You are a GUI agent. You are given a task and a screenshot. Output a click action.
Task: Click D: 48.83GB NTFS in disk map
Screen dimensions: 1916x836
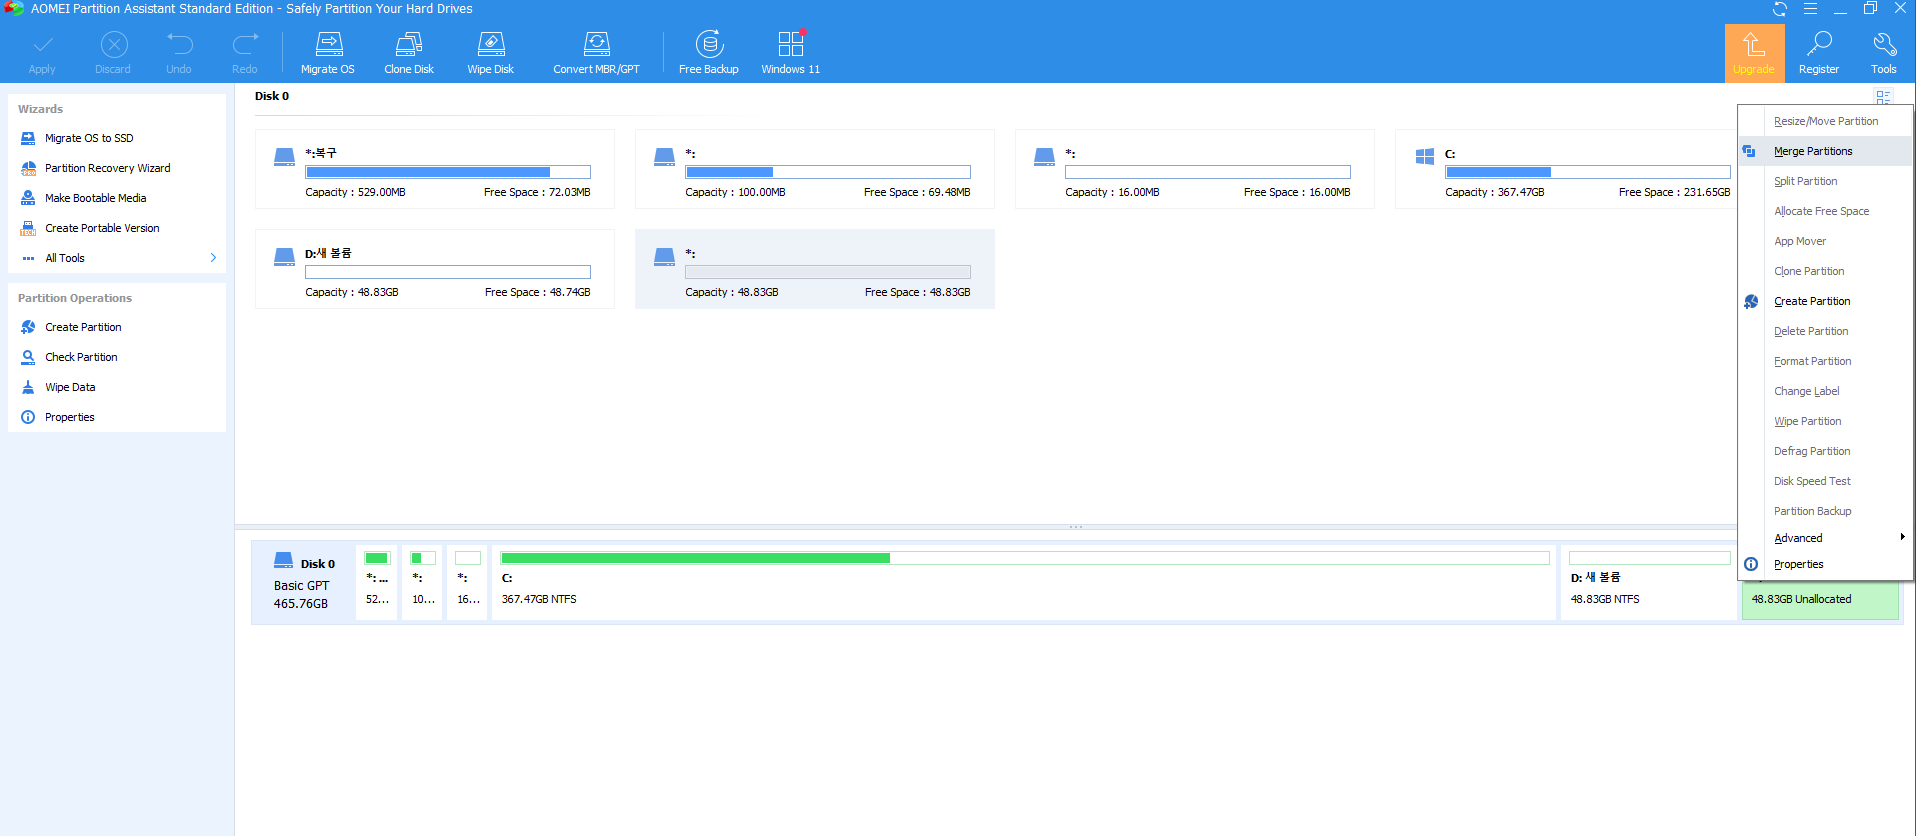[1649, 583]
